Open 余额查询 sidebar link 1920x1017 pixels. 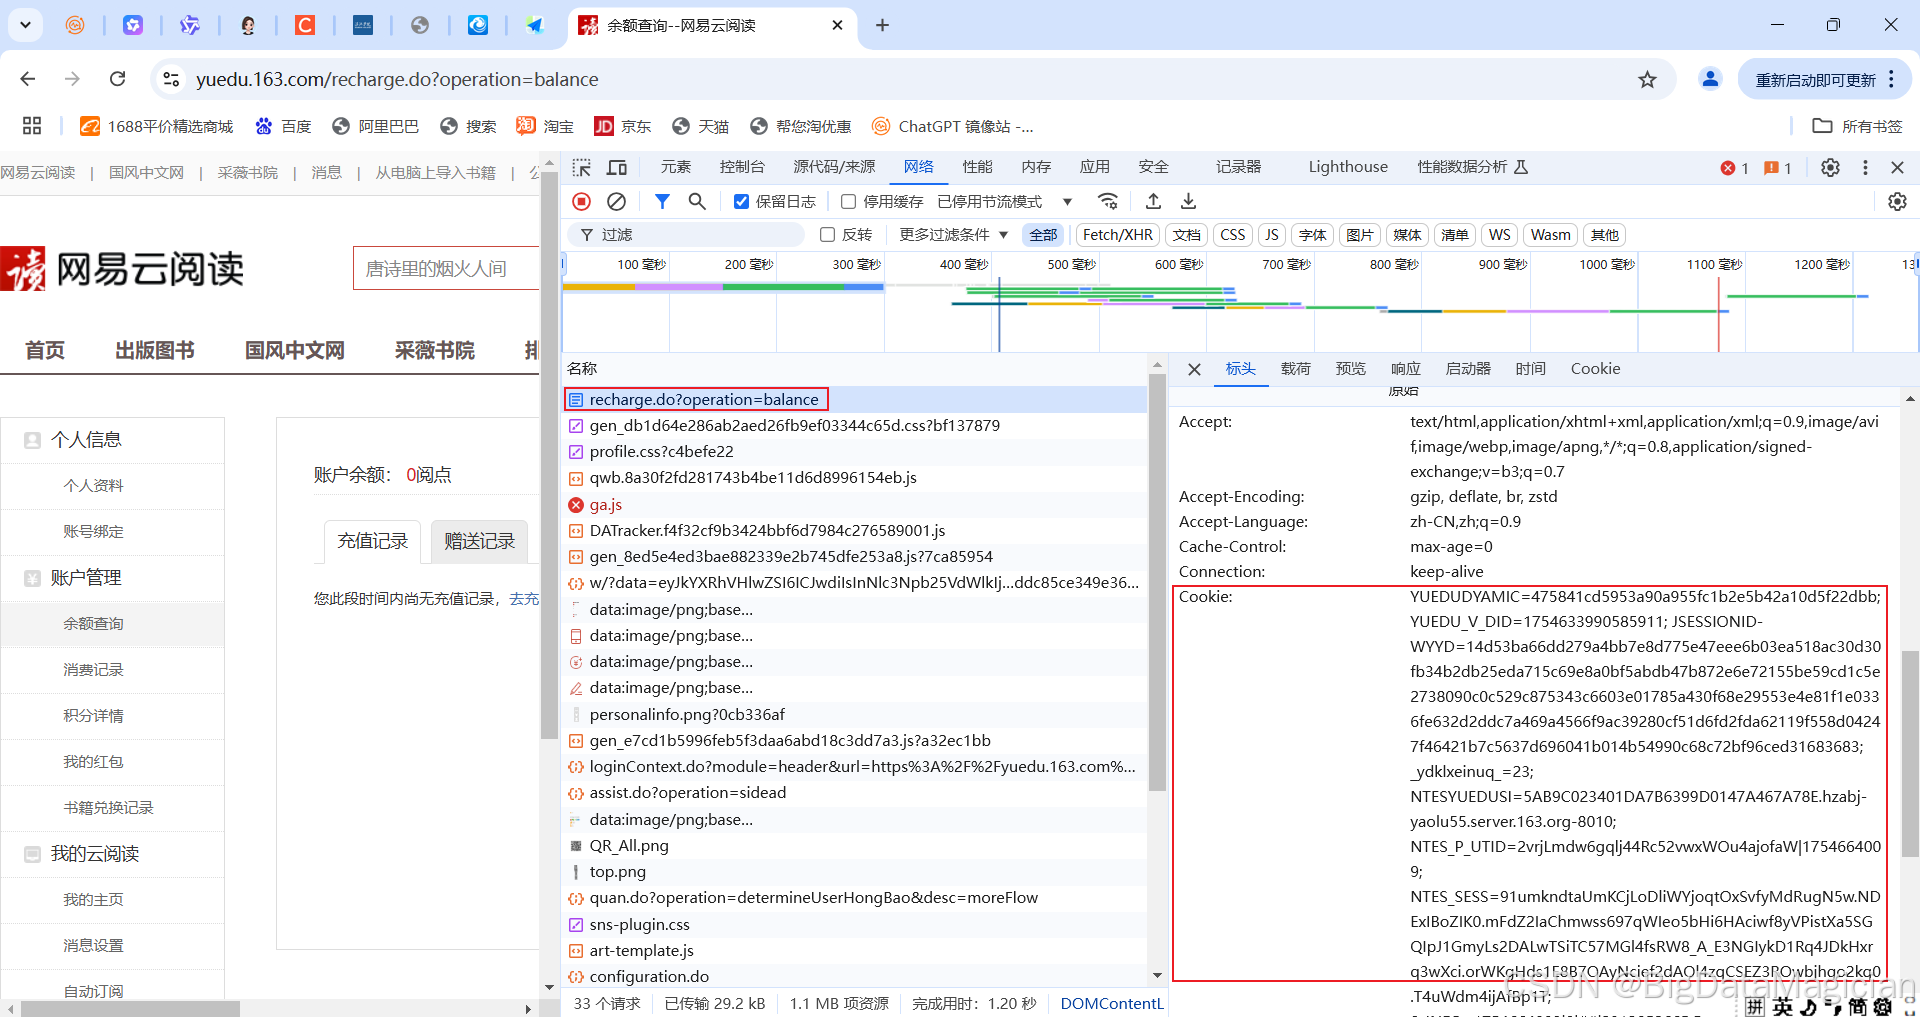click(x=93, y=624)
